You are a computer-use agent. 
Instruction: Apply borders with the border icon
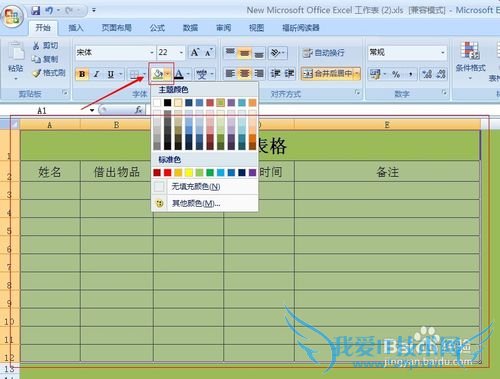134,74
